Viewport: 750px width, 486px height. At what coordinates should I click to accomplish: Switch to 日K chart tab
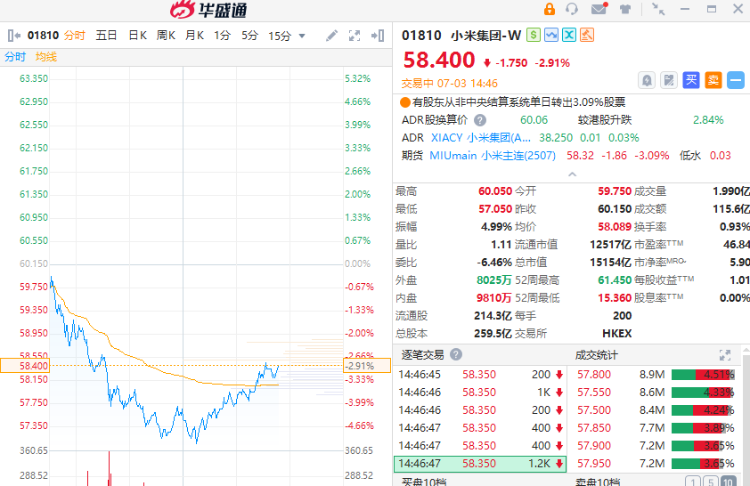click(138, 35)
